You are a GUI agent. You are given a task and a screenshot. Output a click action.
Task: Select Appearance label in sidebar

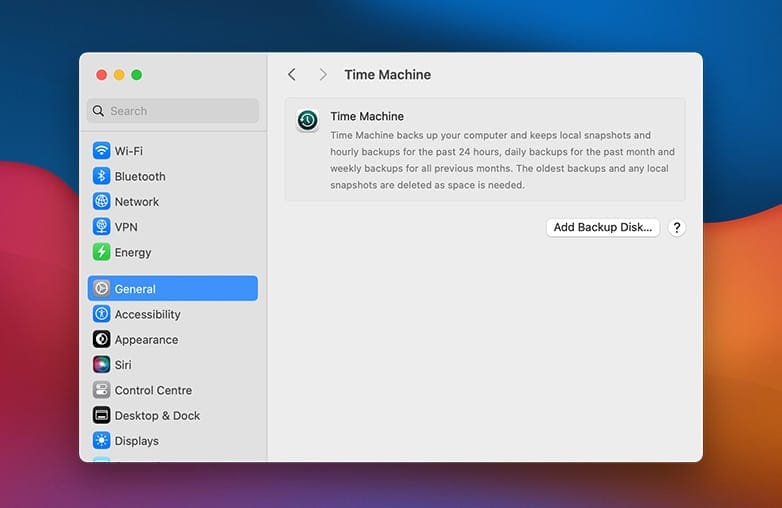(147, 340)
